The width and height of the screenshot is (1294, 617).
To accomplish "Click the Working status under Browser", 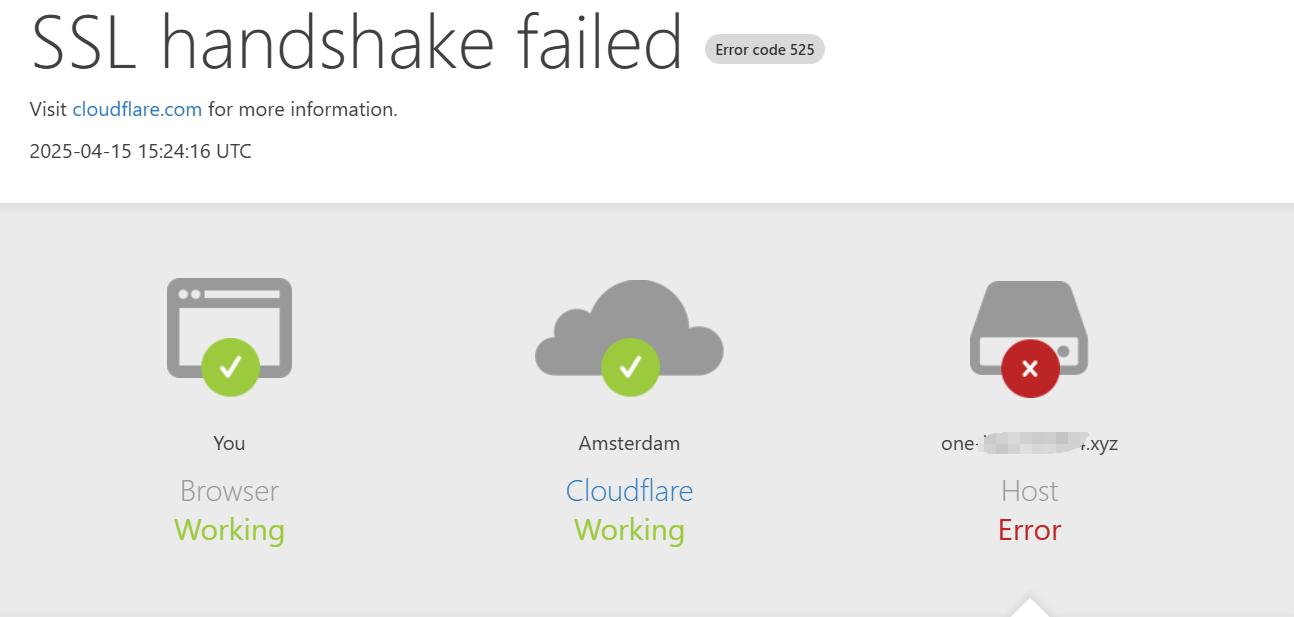I will click(229, 530).
